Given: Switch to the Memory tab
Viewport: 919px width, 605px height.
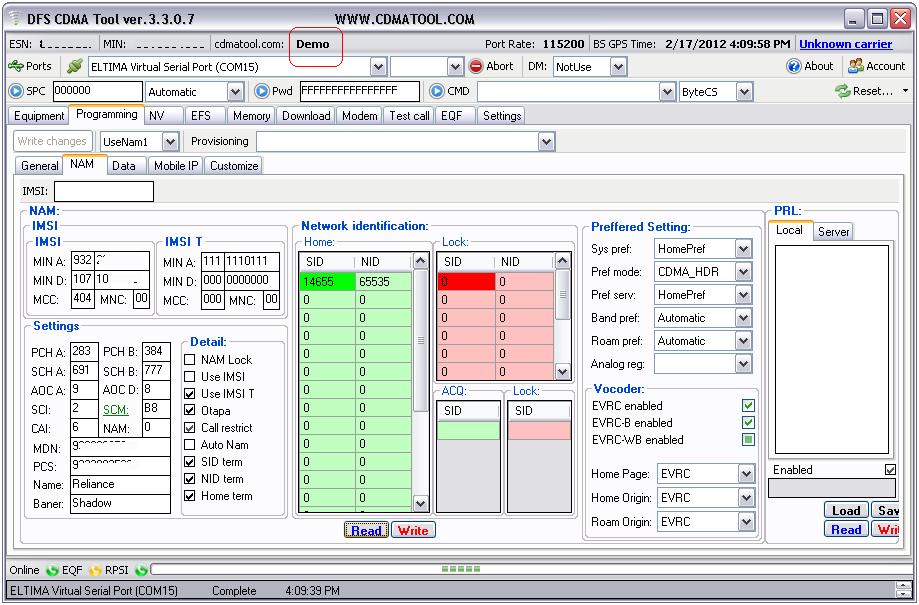Looking at the screenshot, I should tap(251, 115).
